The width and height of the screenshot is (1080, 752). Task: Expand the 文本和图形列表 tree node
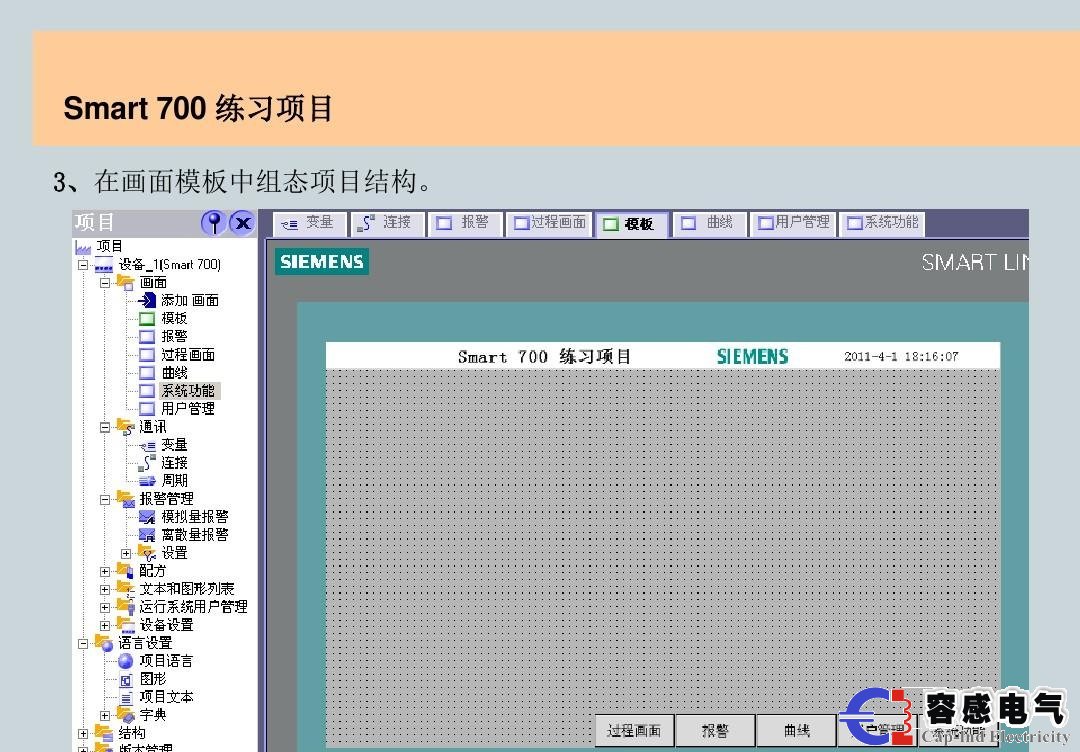click(105, 589)
